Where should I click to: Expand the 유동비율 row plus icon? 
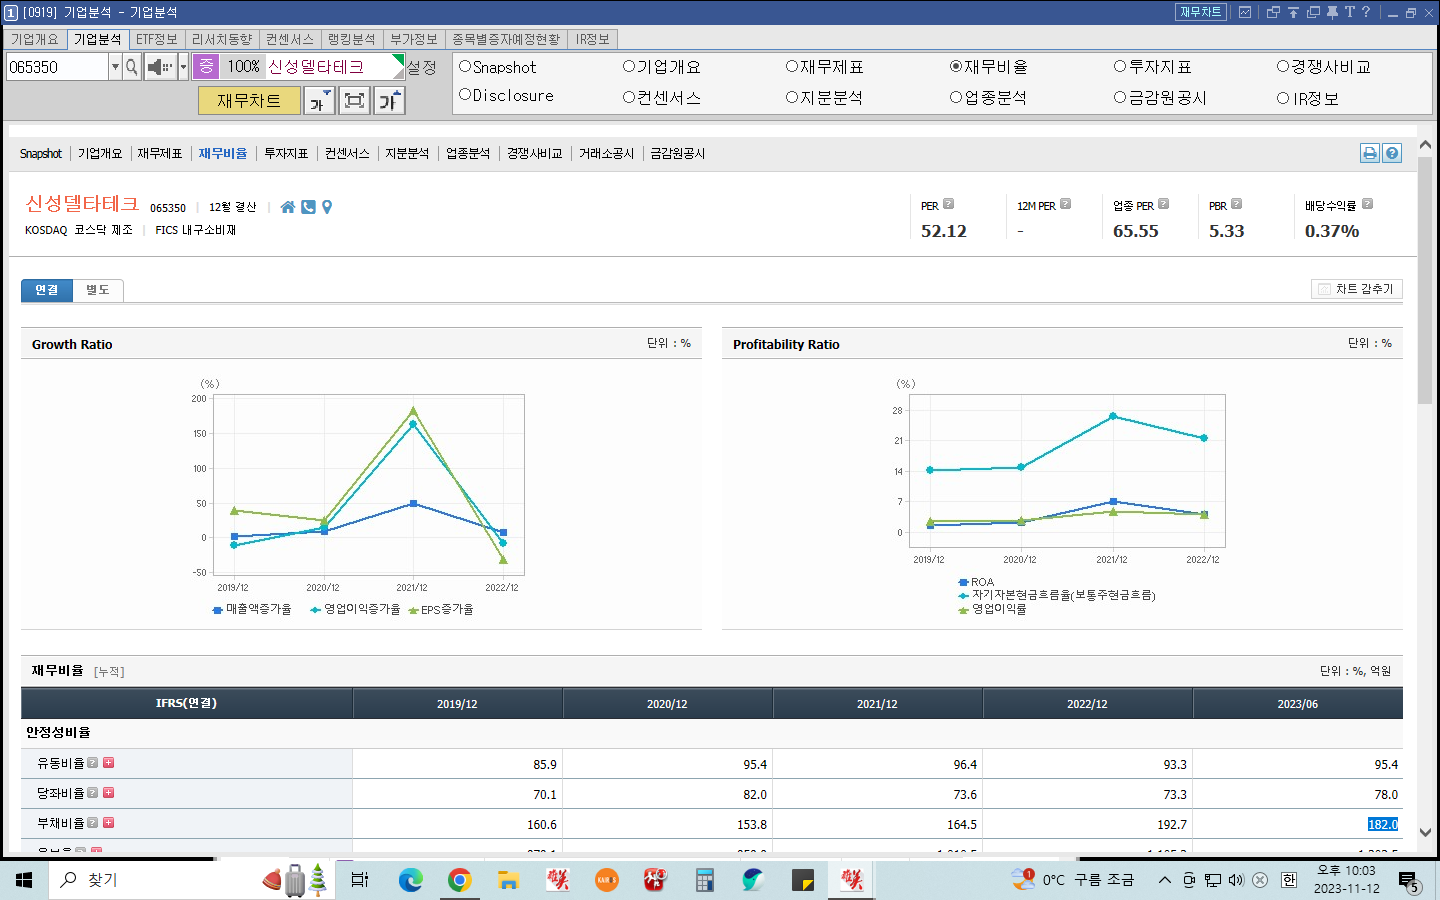[x=109, y=762]
